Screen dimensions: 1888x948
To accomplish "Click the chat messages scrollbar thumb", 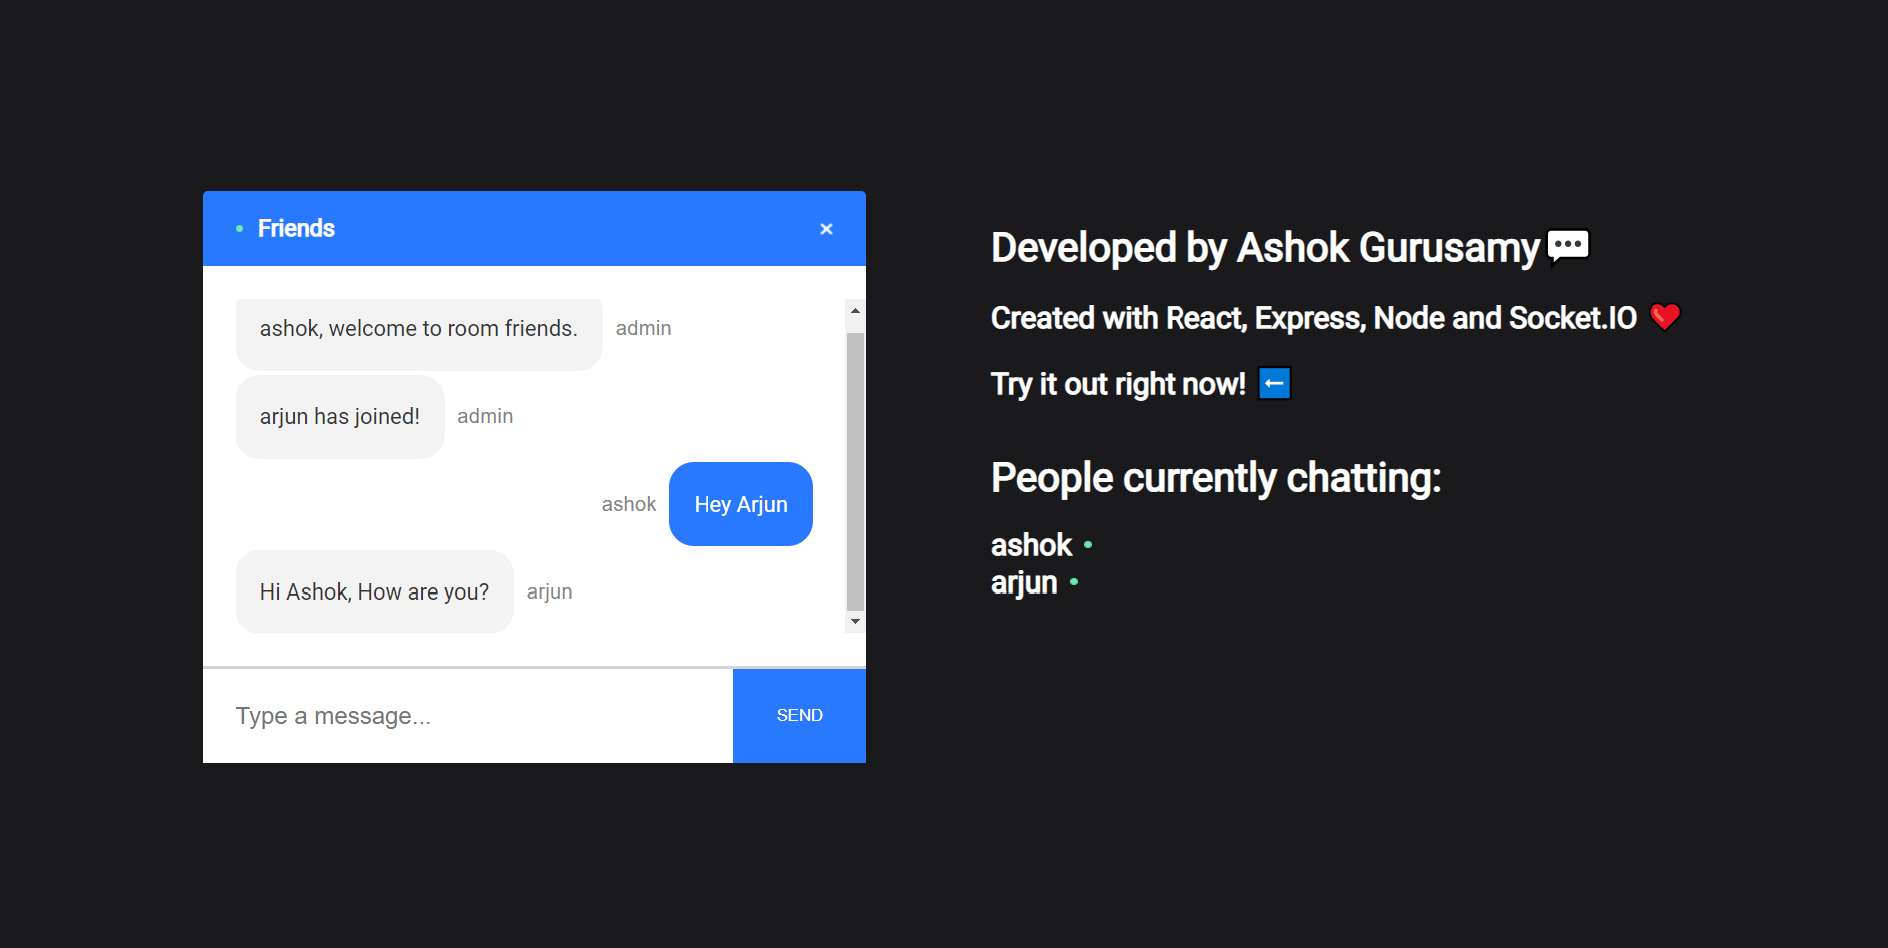I will pos(855,471).
